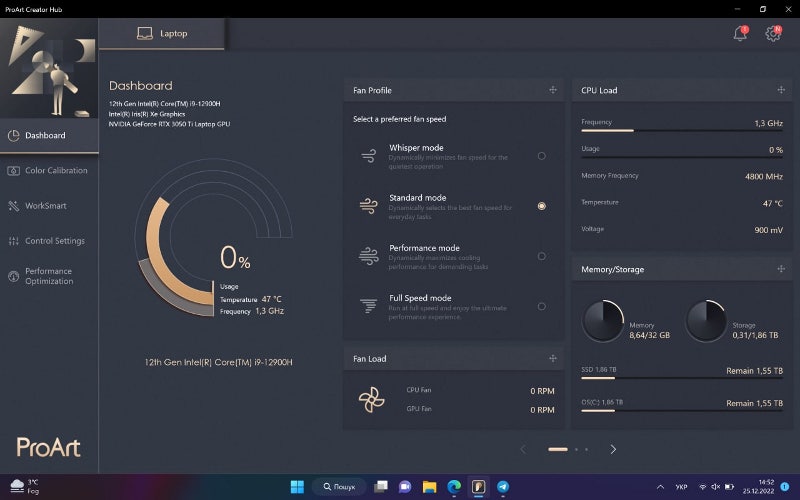Click the Performance Optimization sidebar icon
800x500 pixels.
[14, 276]
